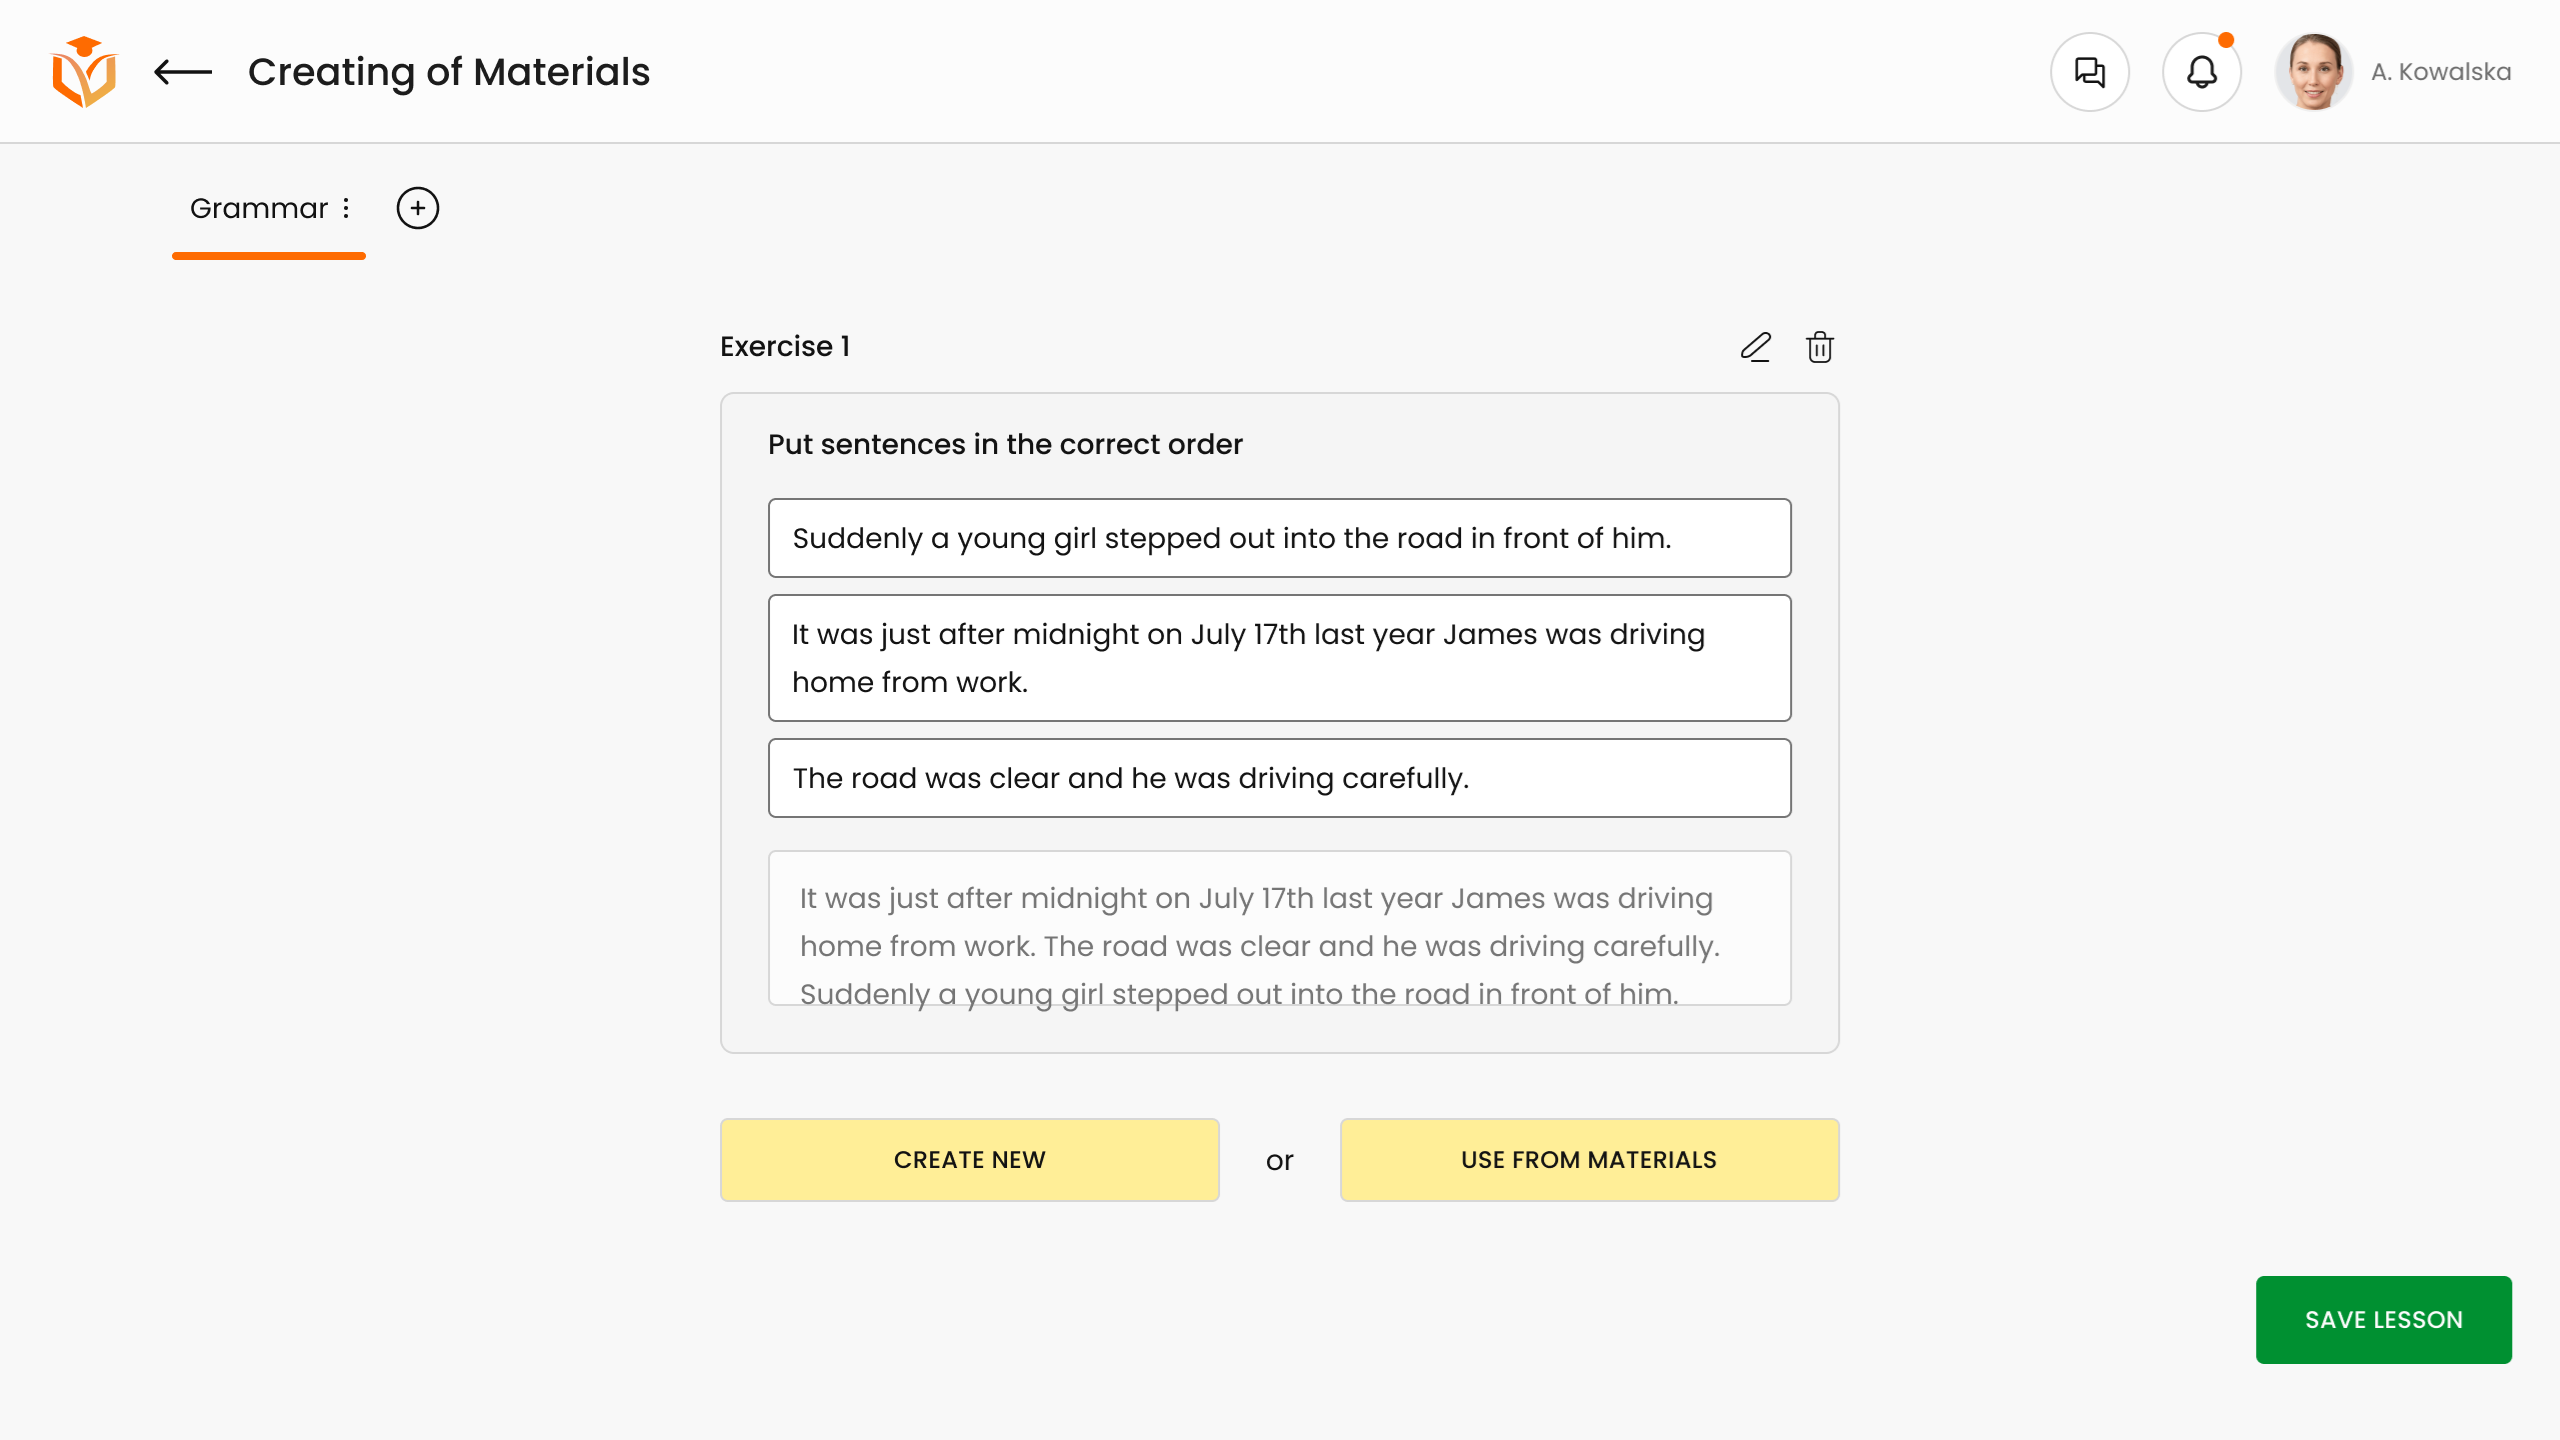The width and height of the screenshot is (2560, 1440).
Task: Click the orange owl app logo
Action: pos(84,72)
